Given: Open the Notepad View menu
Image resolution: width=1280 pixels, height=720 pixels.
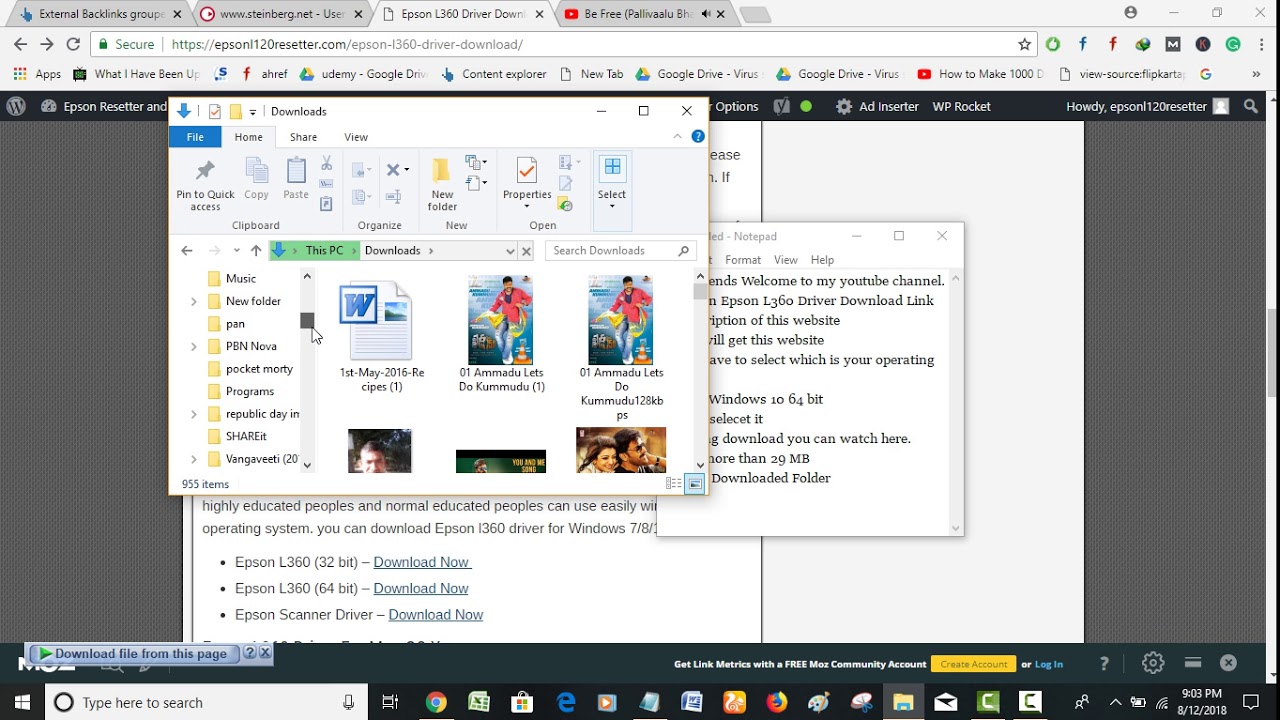Looking at the screenshot, I should click(x=786, y=260).
